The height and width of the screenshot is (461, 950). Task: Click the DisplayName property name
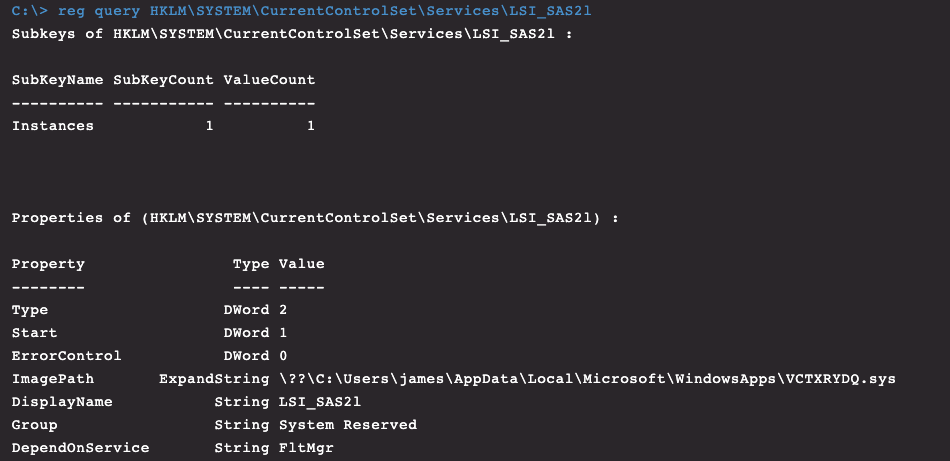pyautogui.click(x=62, y=402)
